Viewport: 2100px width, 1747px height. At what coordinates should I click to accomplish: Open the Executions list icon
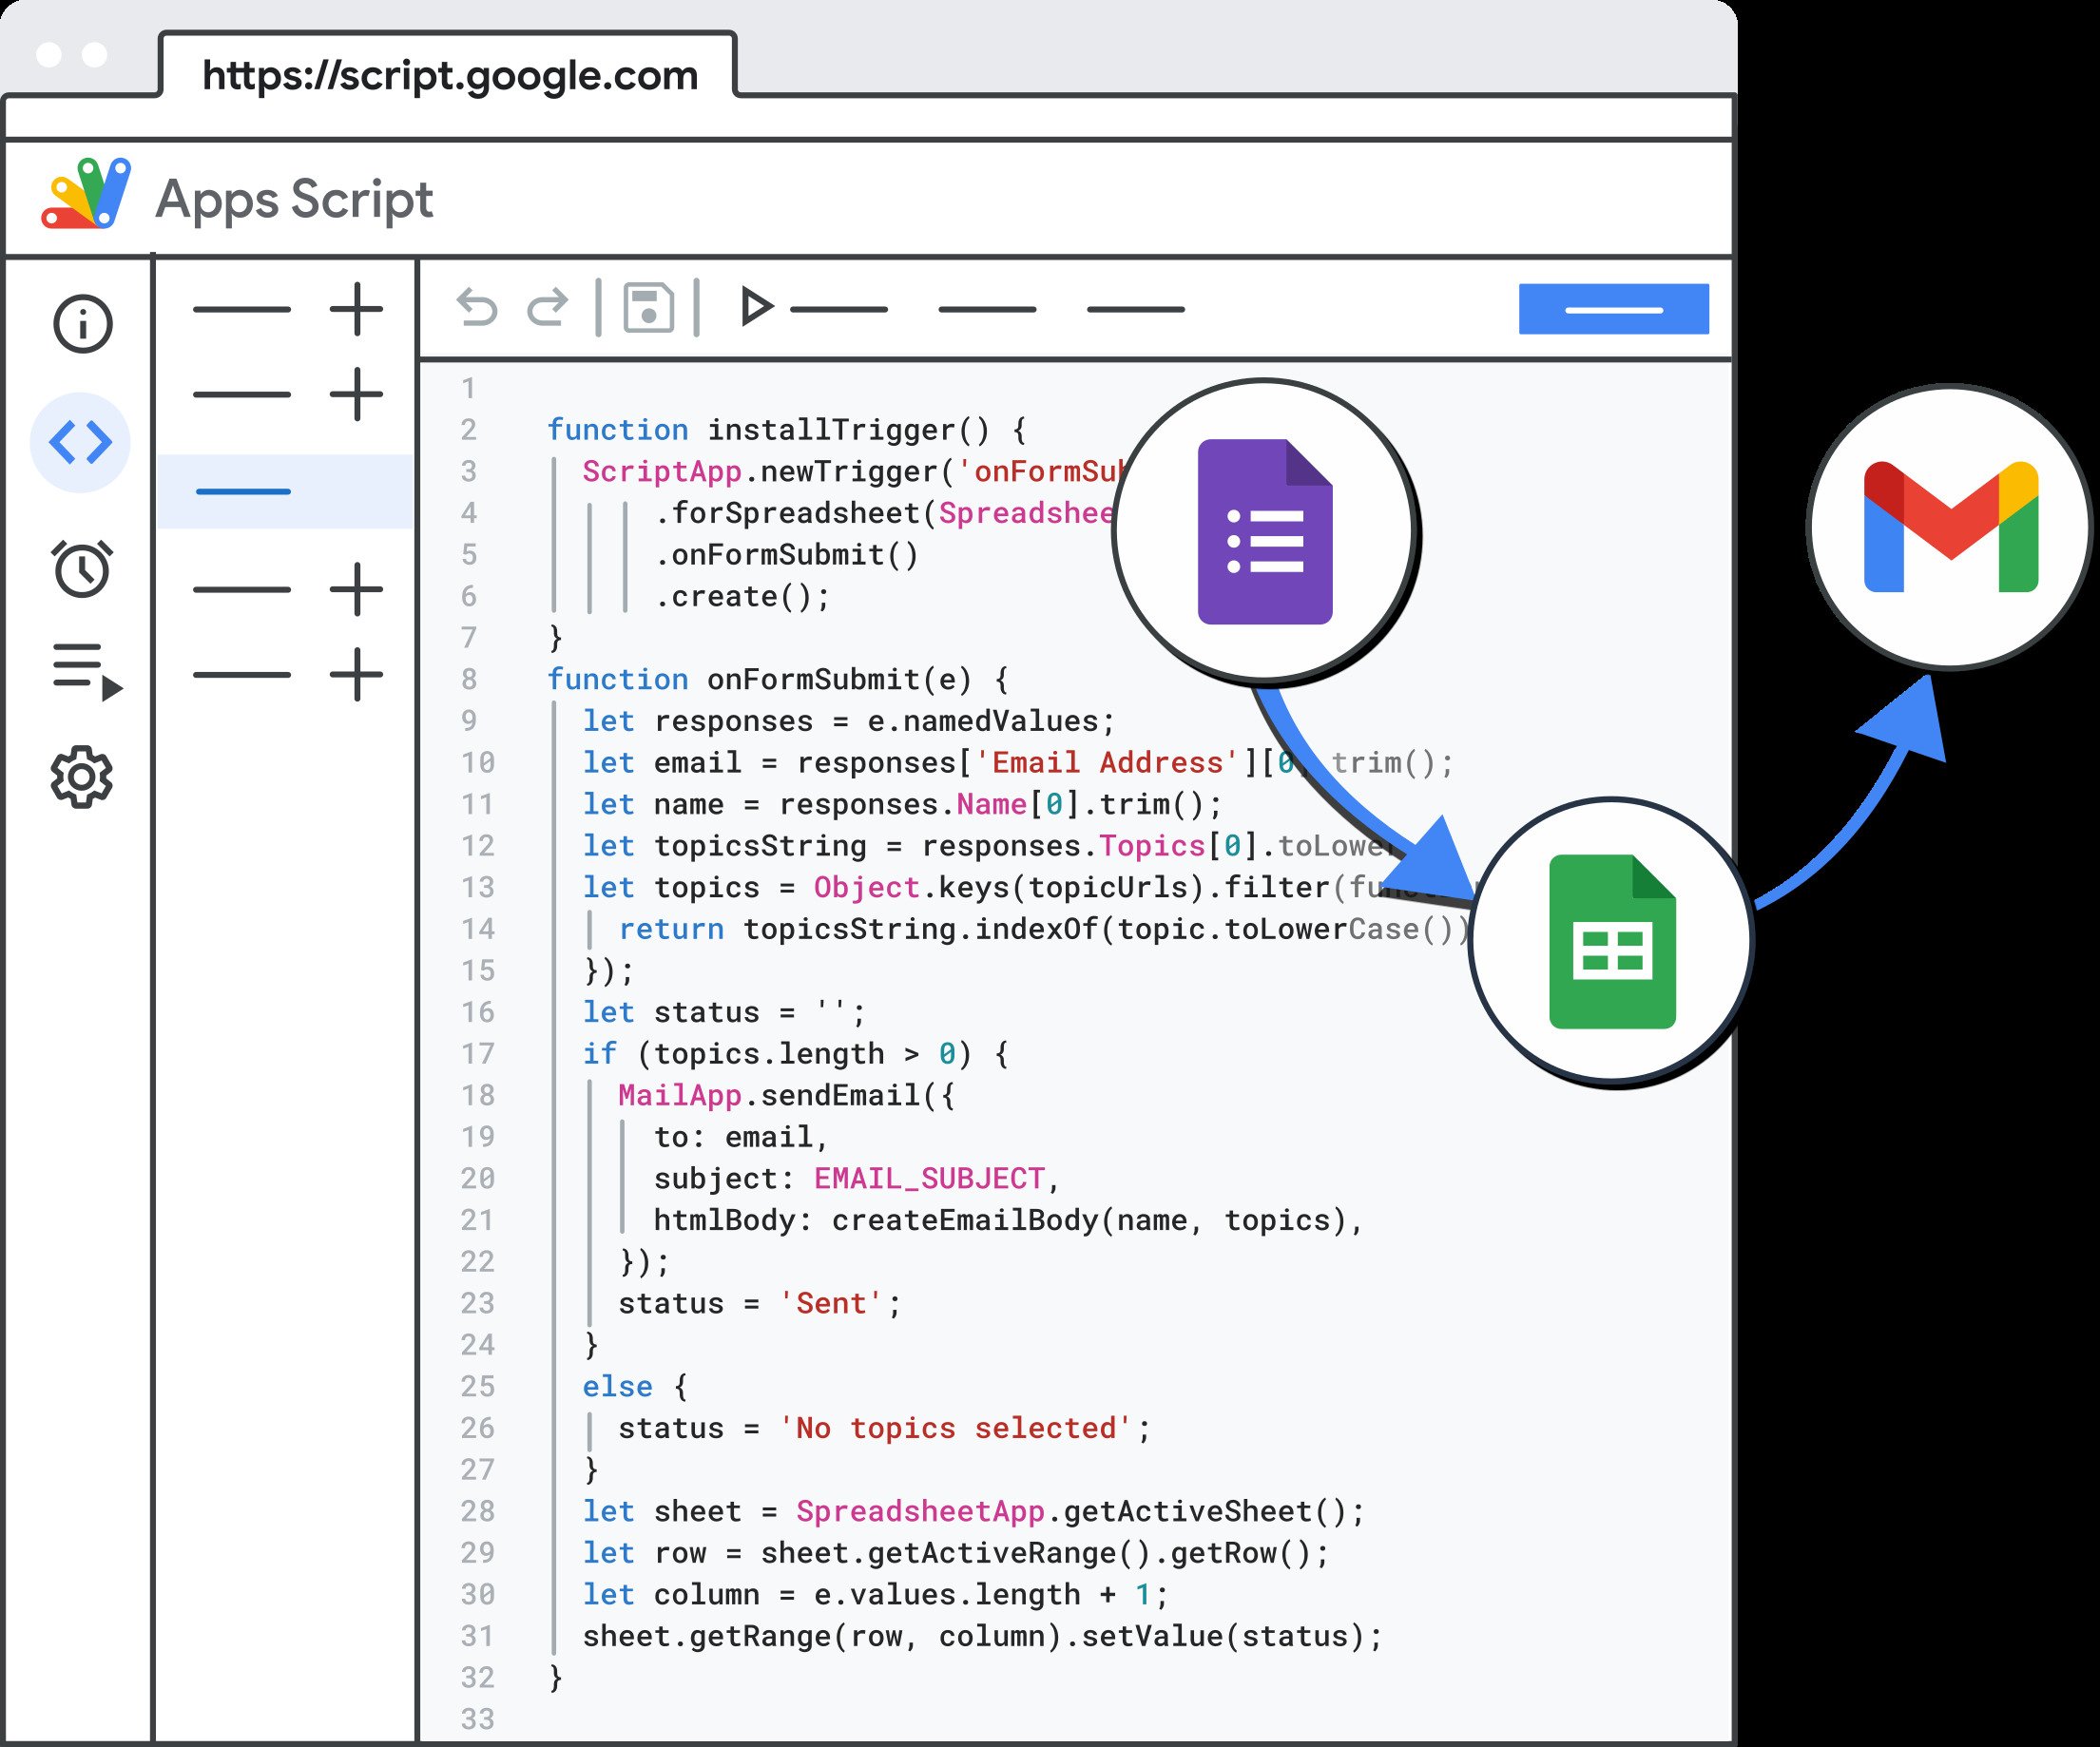click(x=87, y=672)
